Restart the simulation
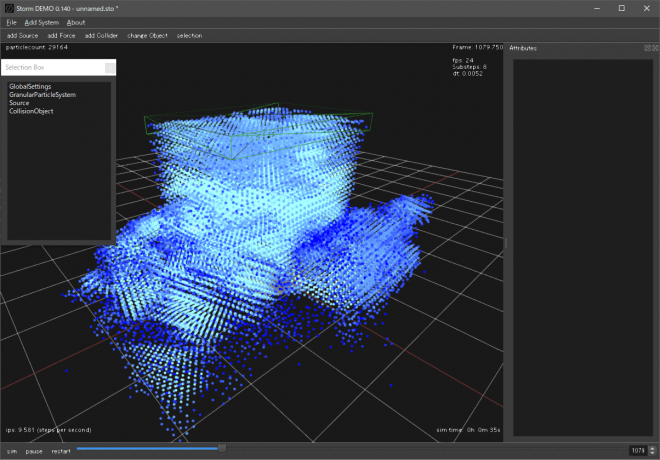 pos(61,451)
